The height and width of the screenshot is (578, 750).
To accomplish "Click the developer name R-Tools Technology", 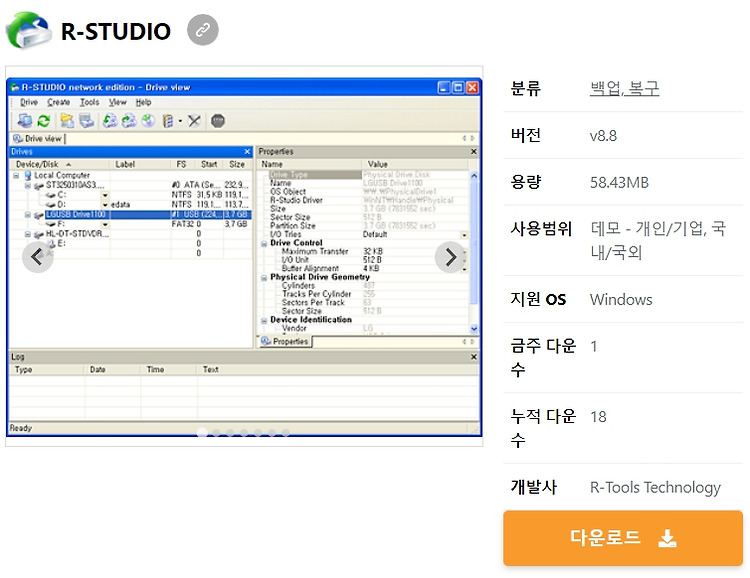I will click(655, 487).
